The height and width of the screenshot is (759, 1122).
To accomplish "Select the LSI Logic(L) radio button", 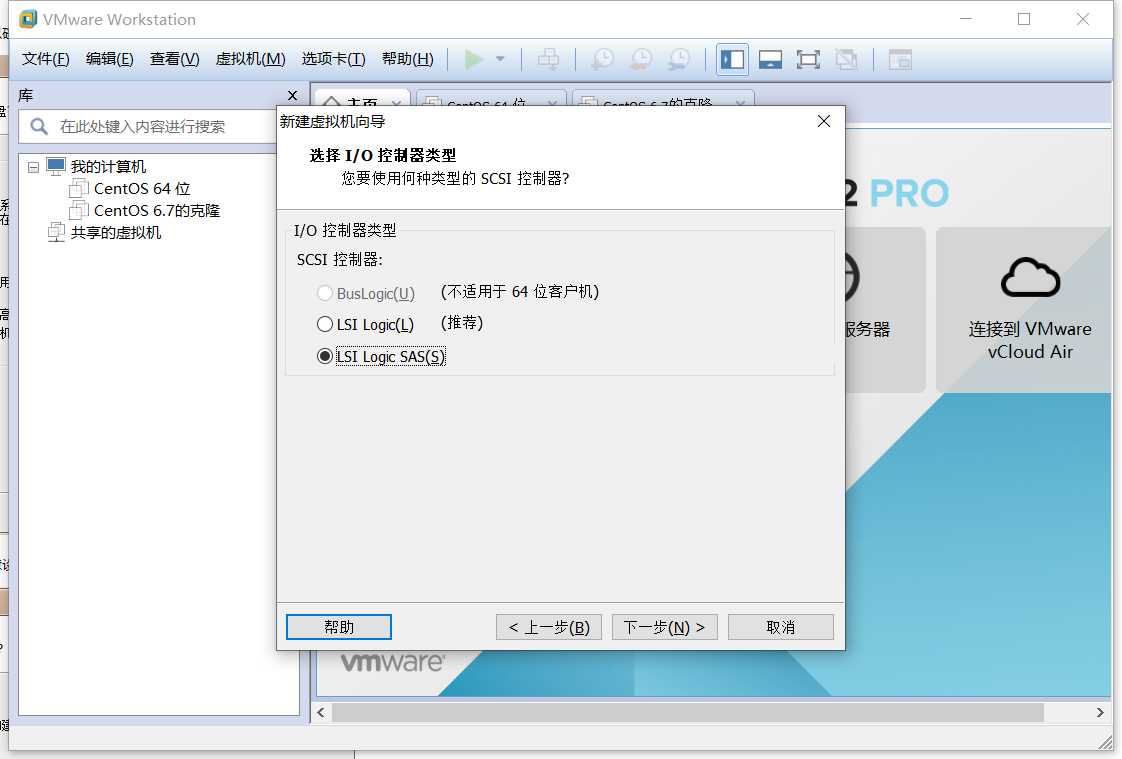I will click(x=325, y=325).
